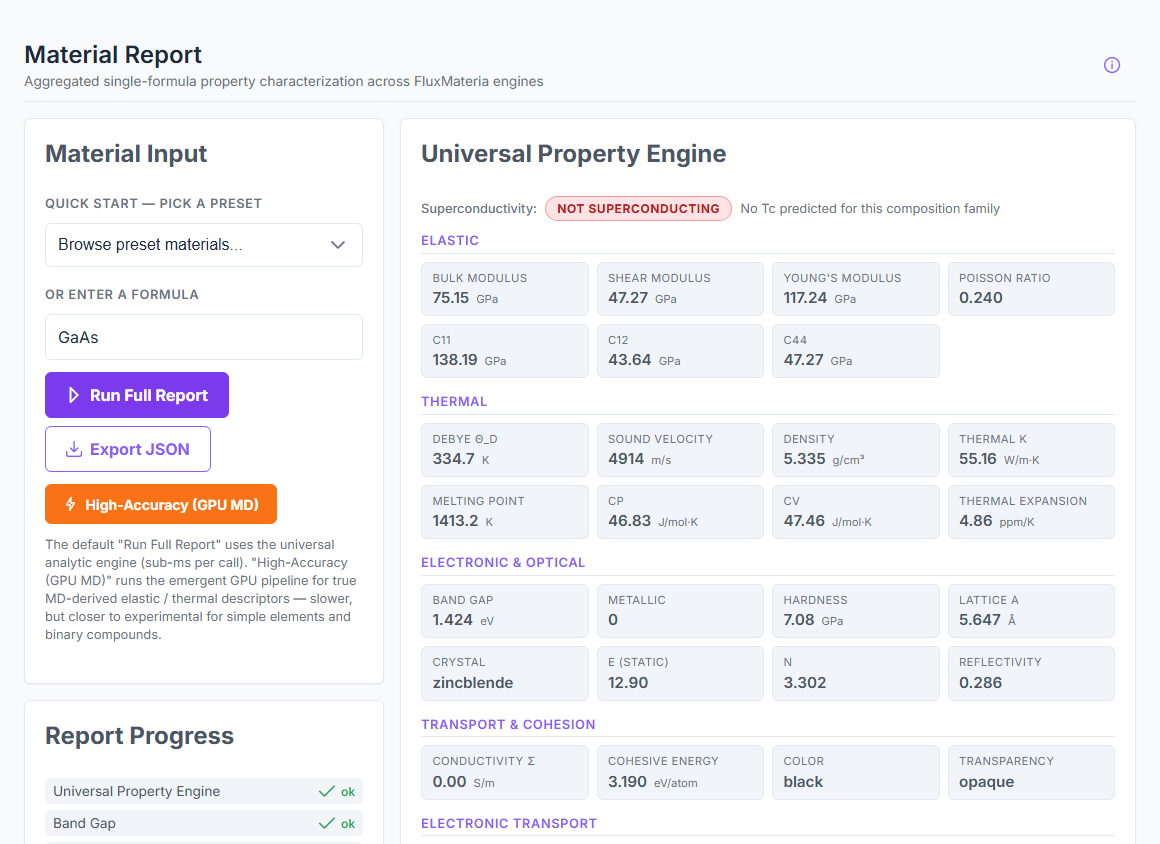Run the full report
Screen dimensions: 1160x844
point(137,395)
